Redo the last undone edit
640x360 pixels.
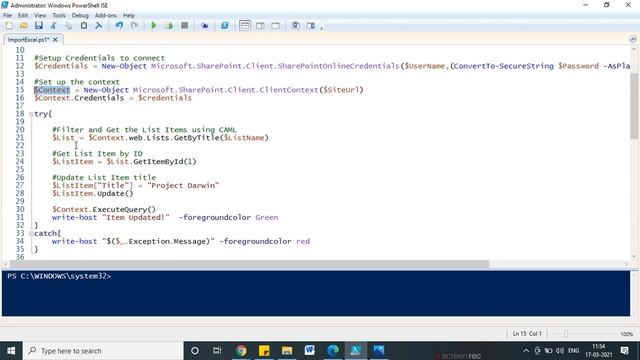click(134, 26)
